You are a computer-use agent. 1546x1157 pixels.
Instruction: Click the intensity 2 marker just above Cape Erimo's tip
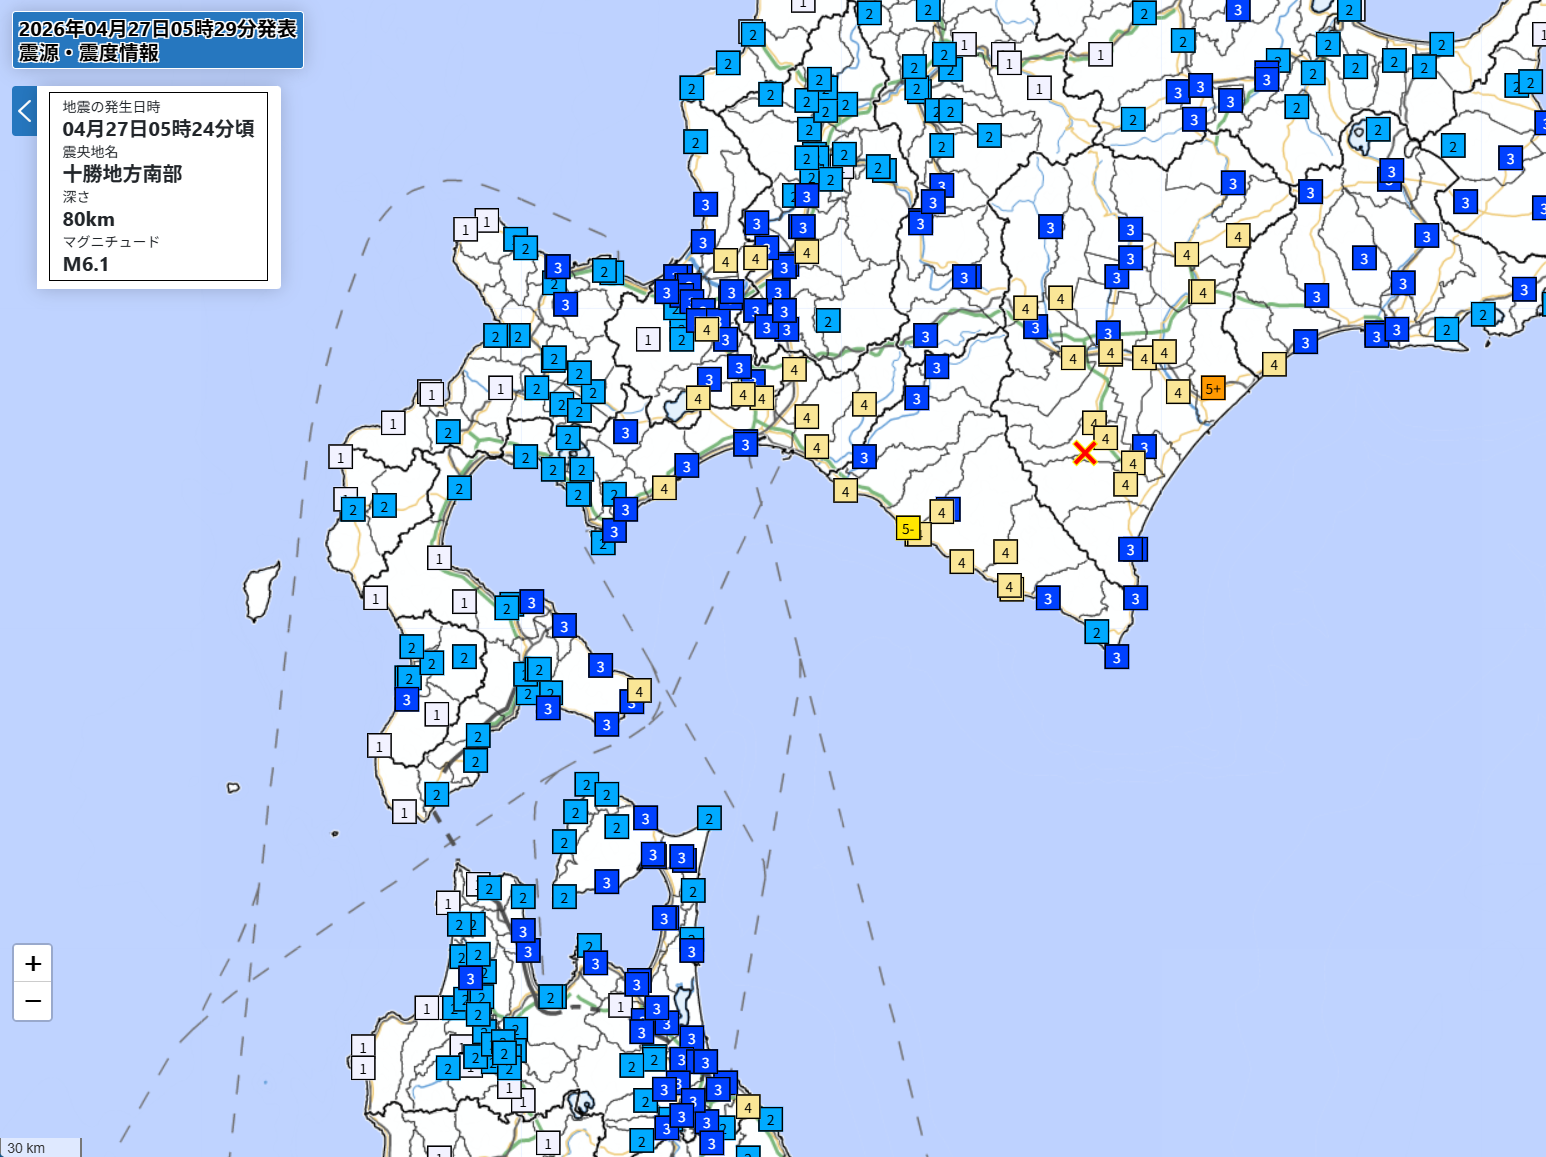pos(1096,632)
